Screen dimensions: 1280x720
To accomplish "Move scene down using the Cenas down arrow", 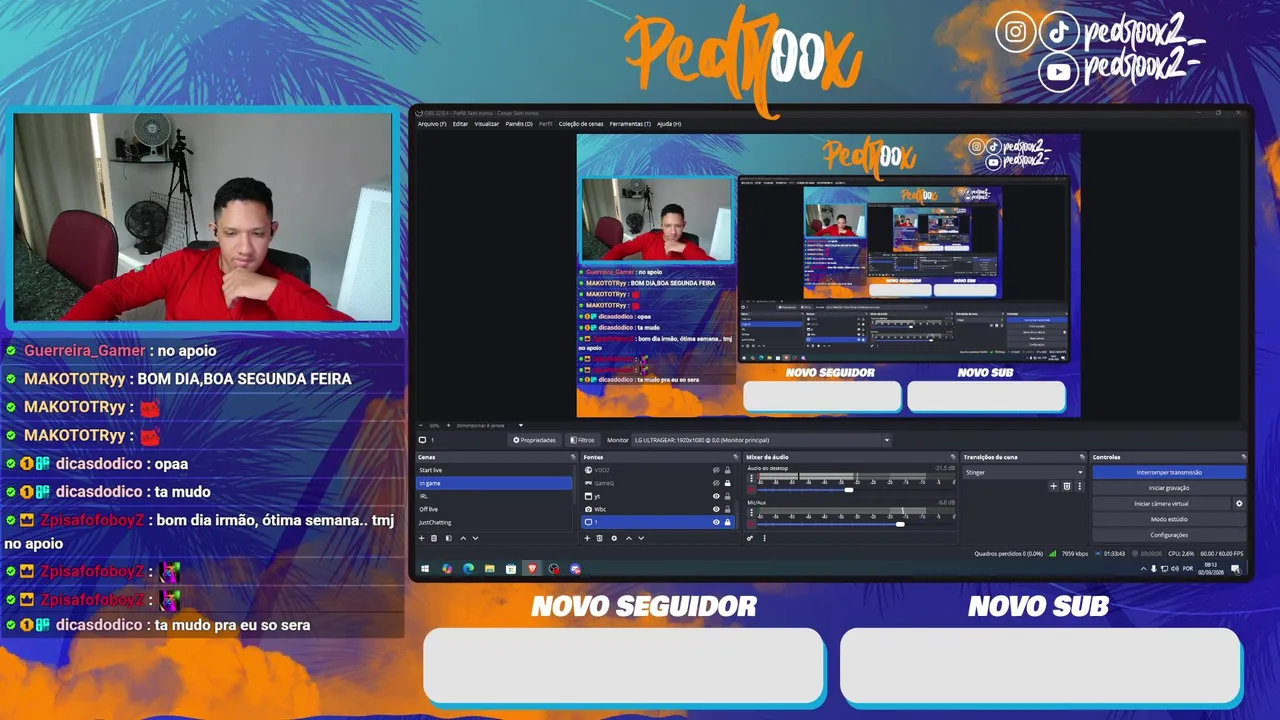I will click(475, 538).
